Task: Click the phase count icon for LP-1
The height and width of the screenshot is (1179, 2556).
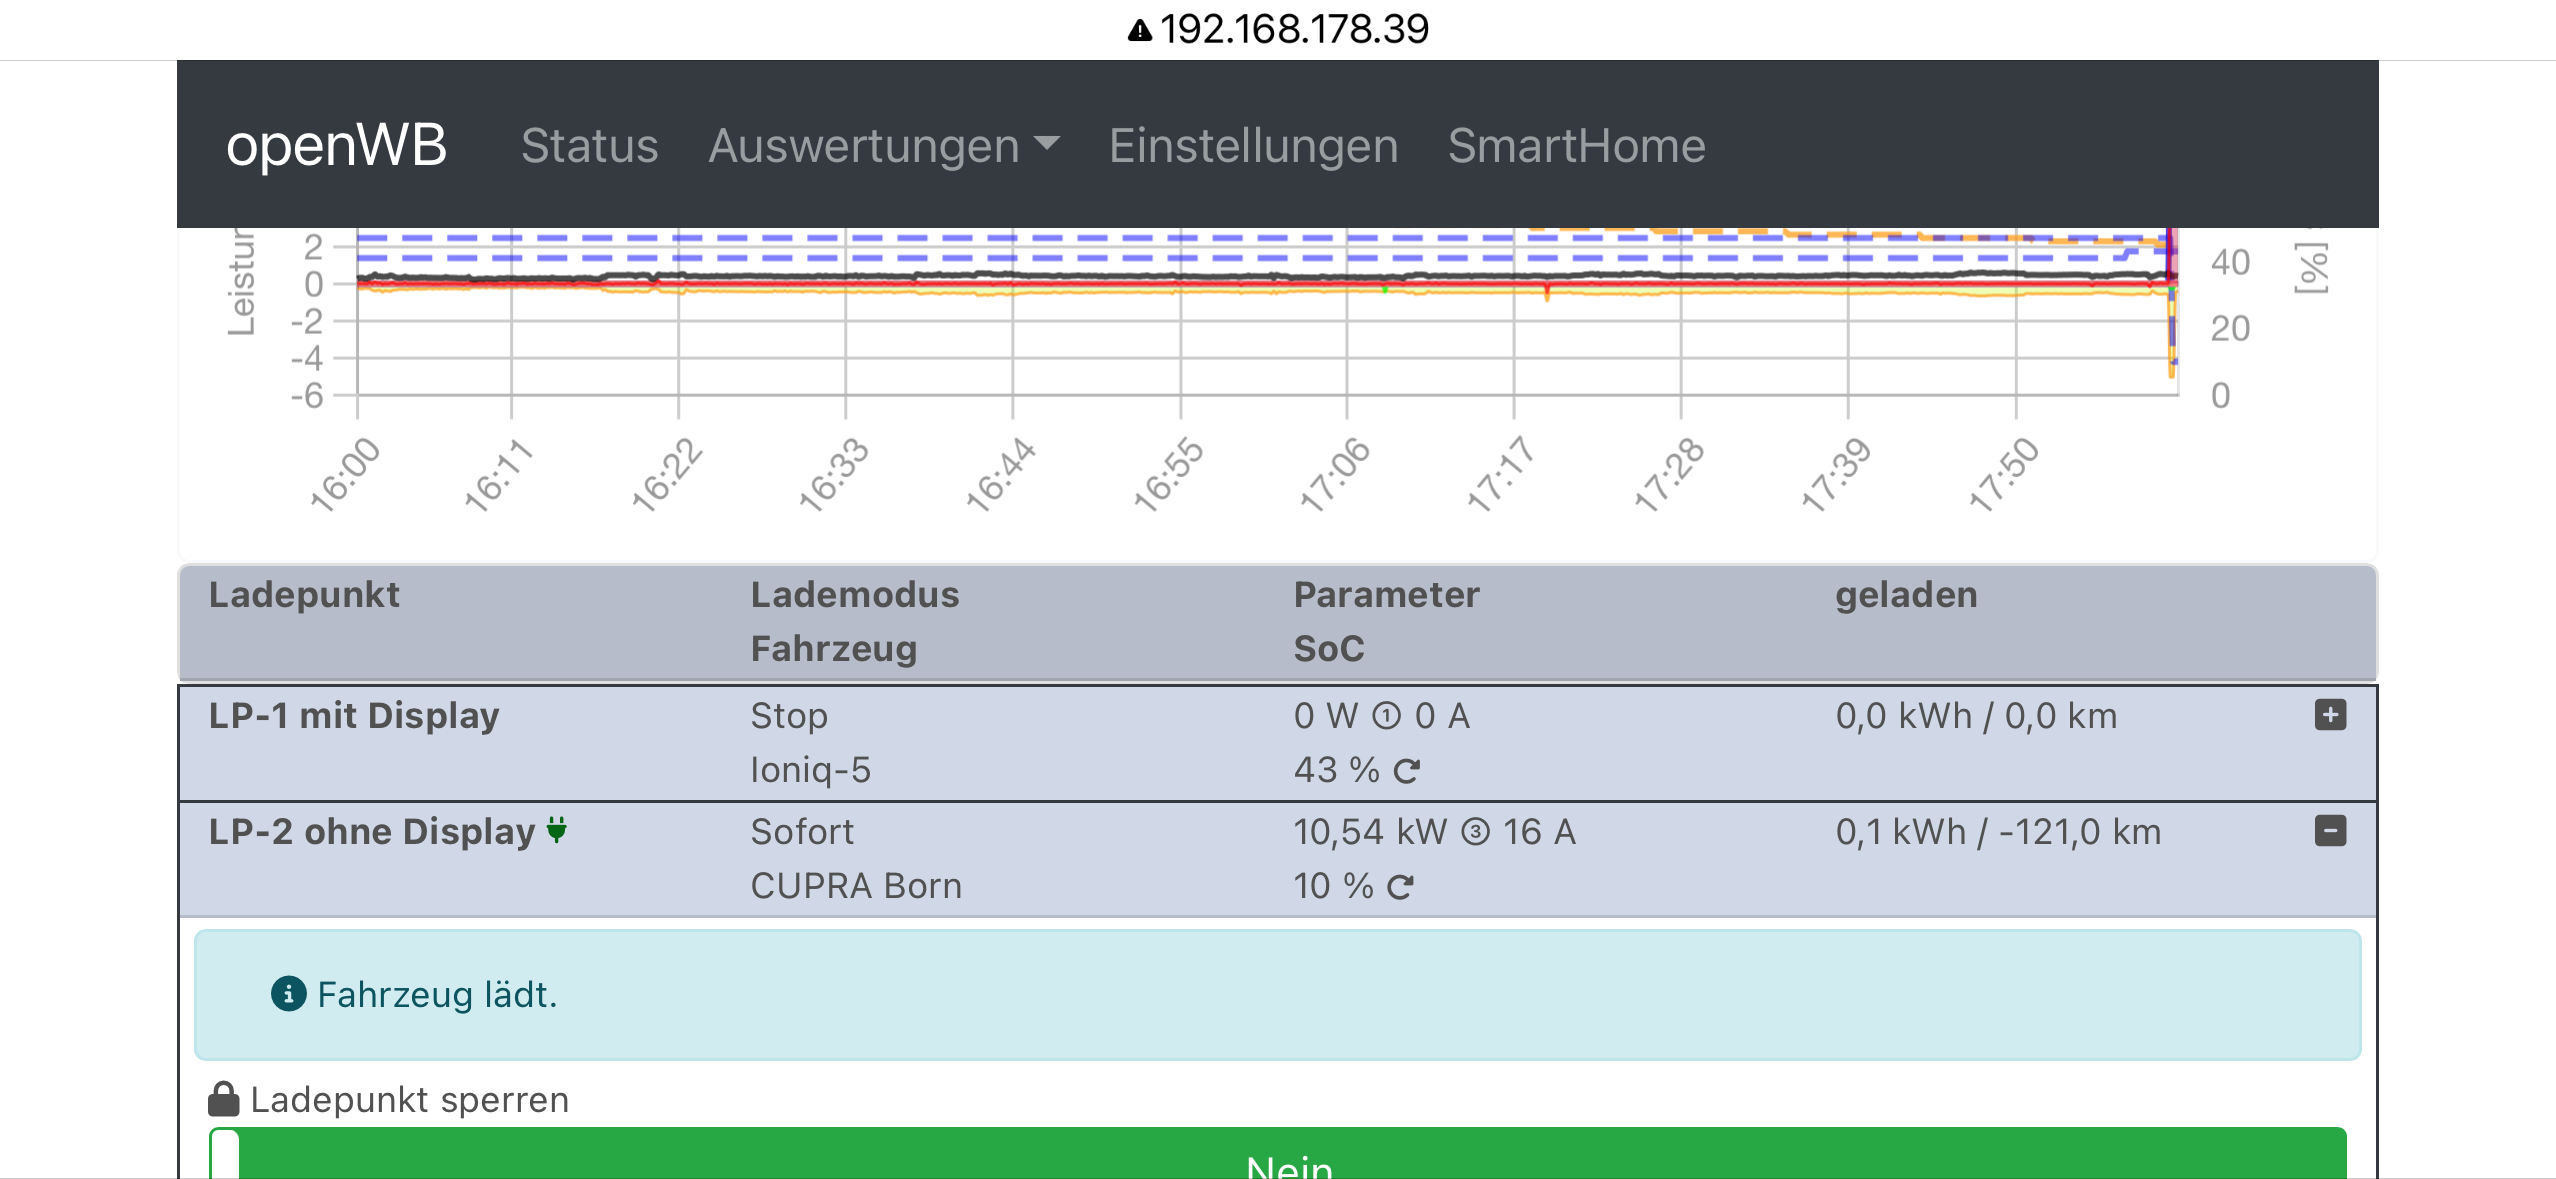Action: coord(1386,716)
